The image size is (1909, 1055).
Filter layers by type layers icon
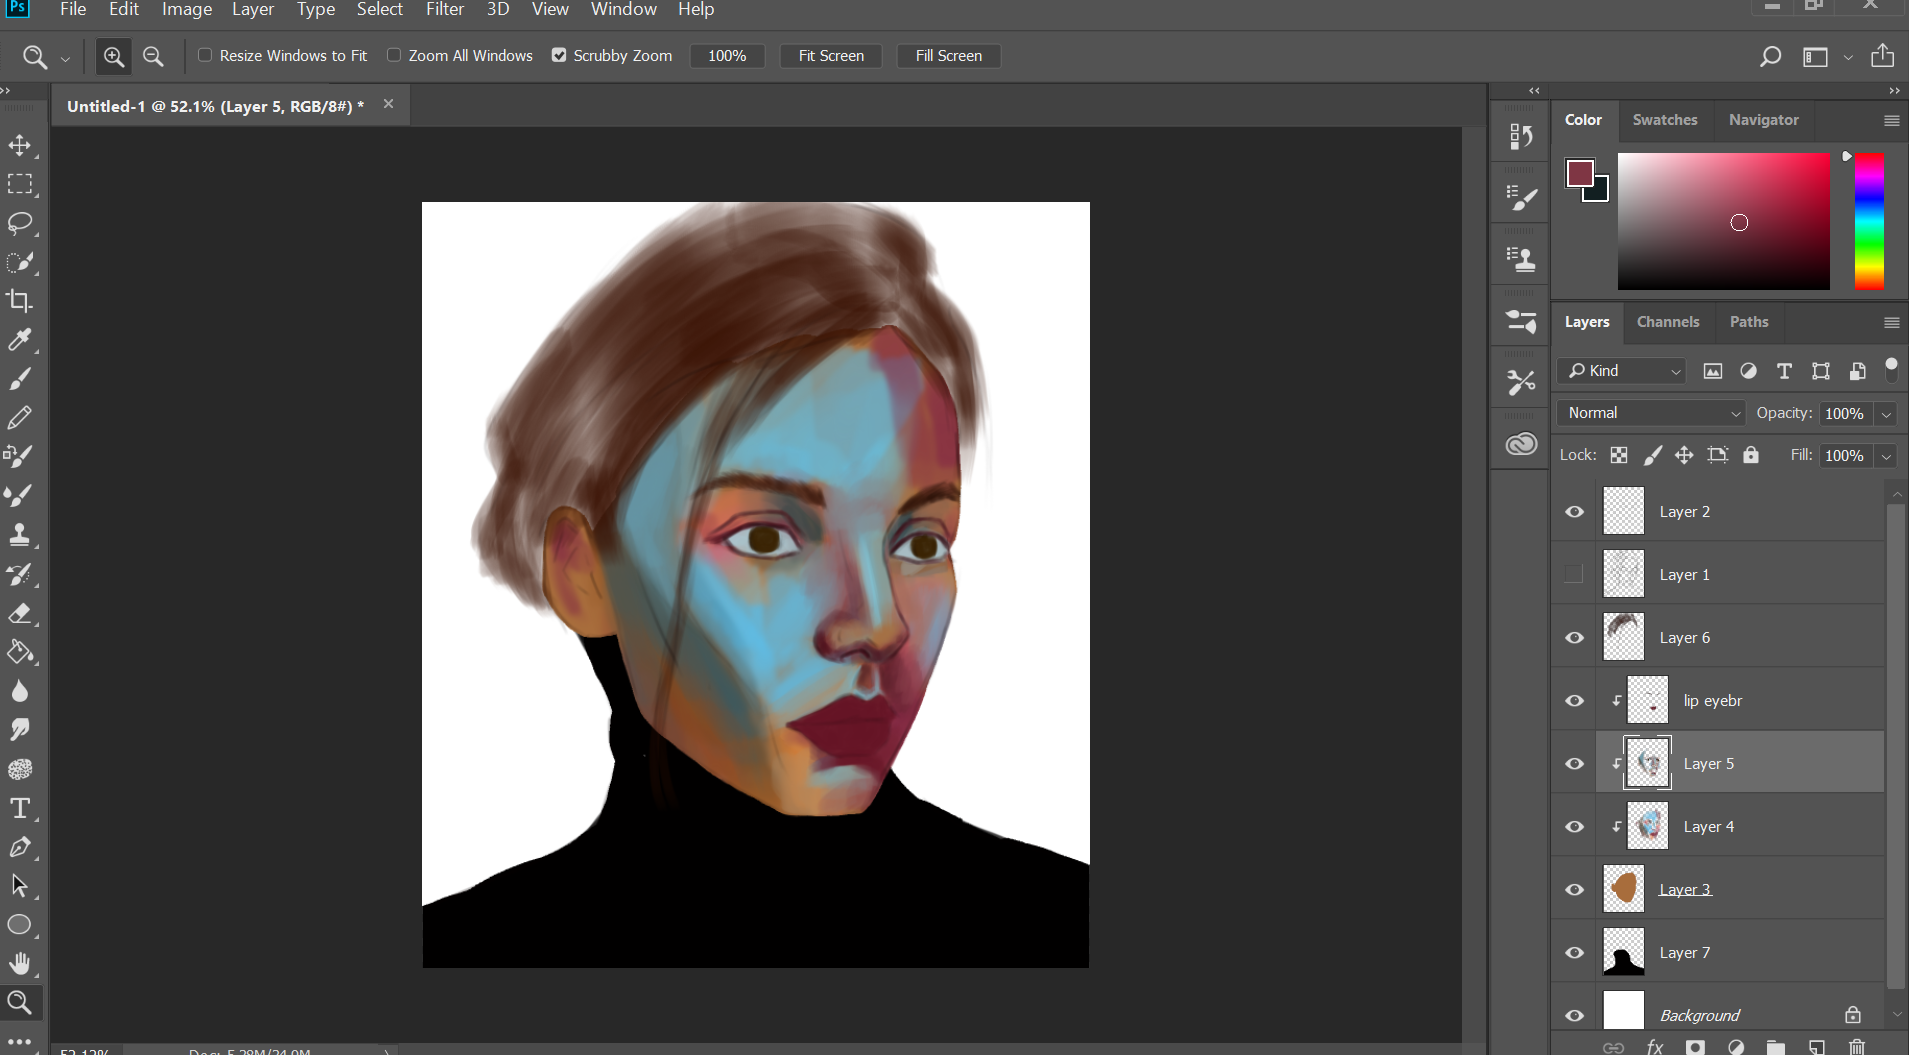[x=1784, y=371]
